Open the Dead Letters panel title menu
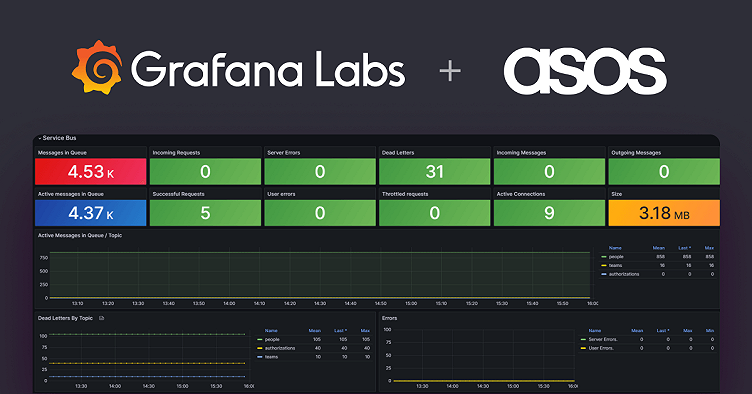 coord(398,153)
